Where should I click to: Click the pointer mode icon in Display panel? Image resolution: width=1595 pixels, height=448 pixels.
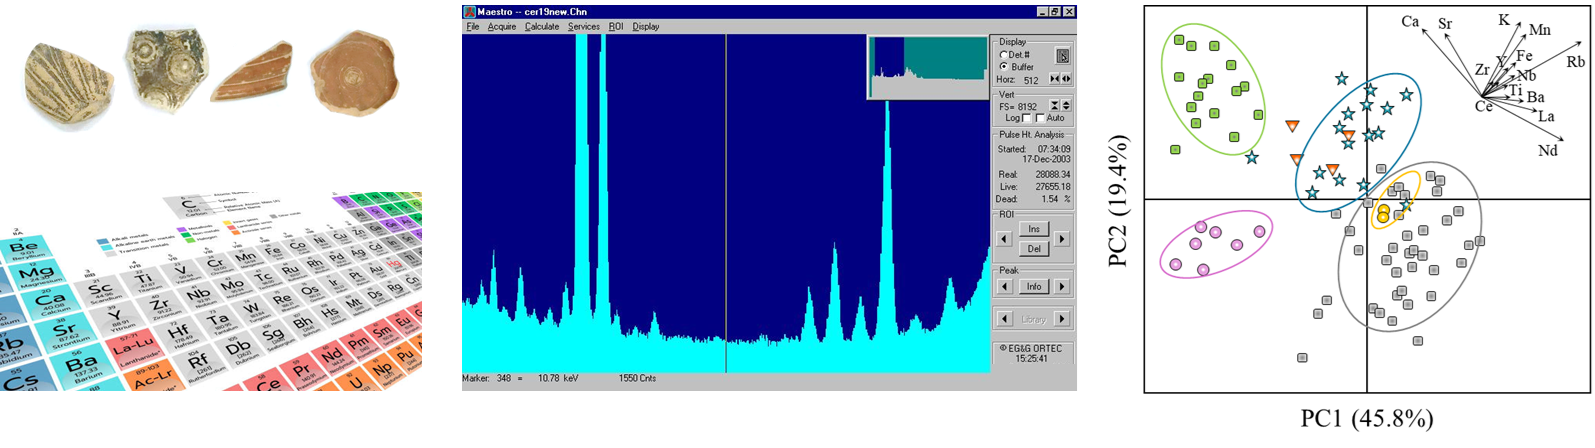click(x=1062, y=56)
